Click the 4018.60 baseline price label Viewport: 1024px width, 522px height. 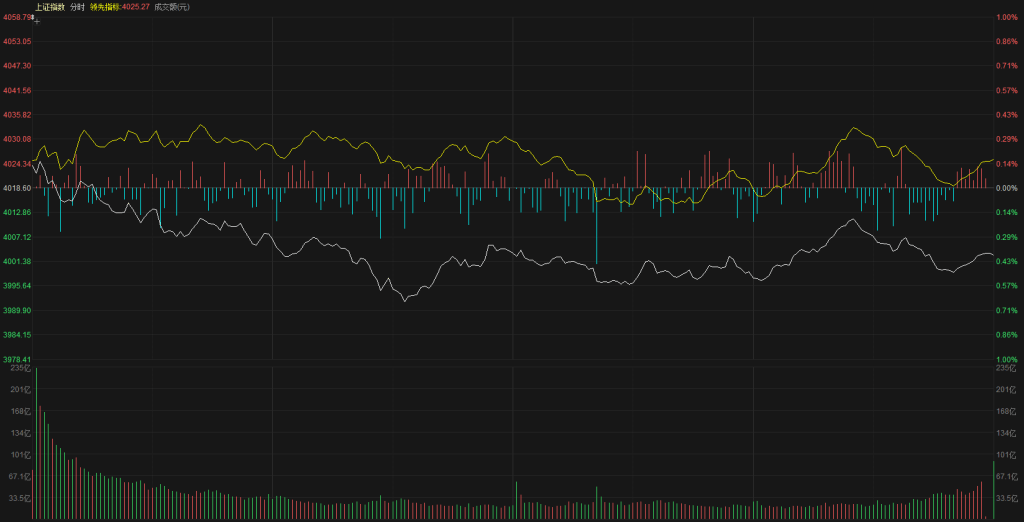pyautogui.click(x=17, y=188)
